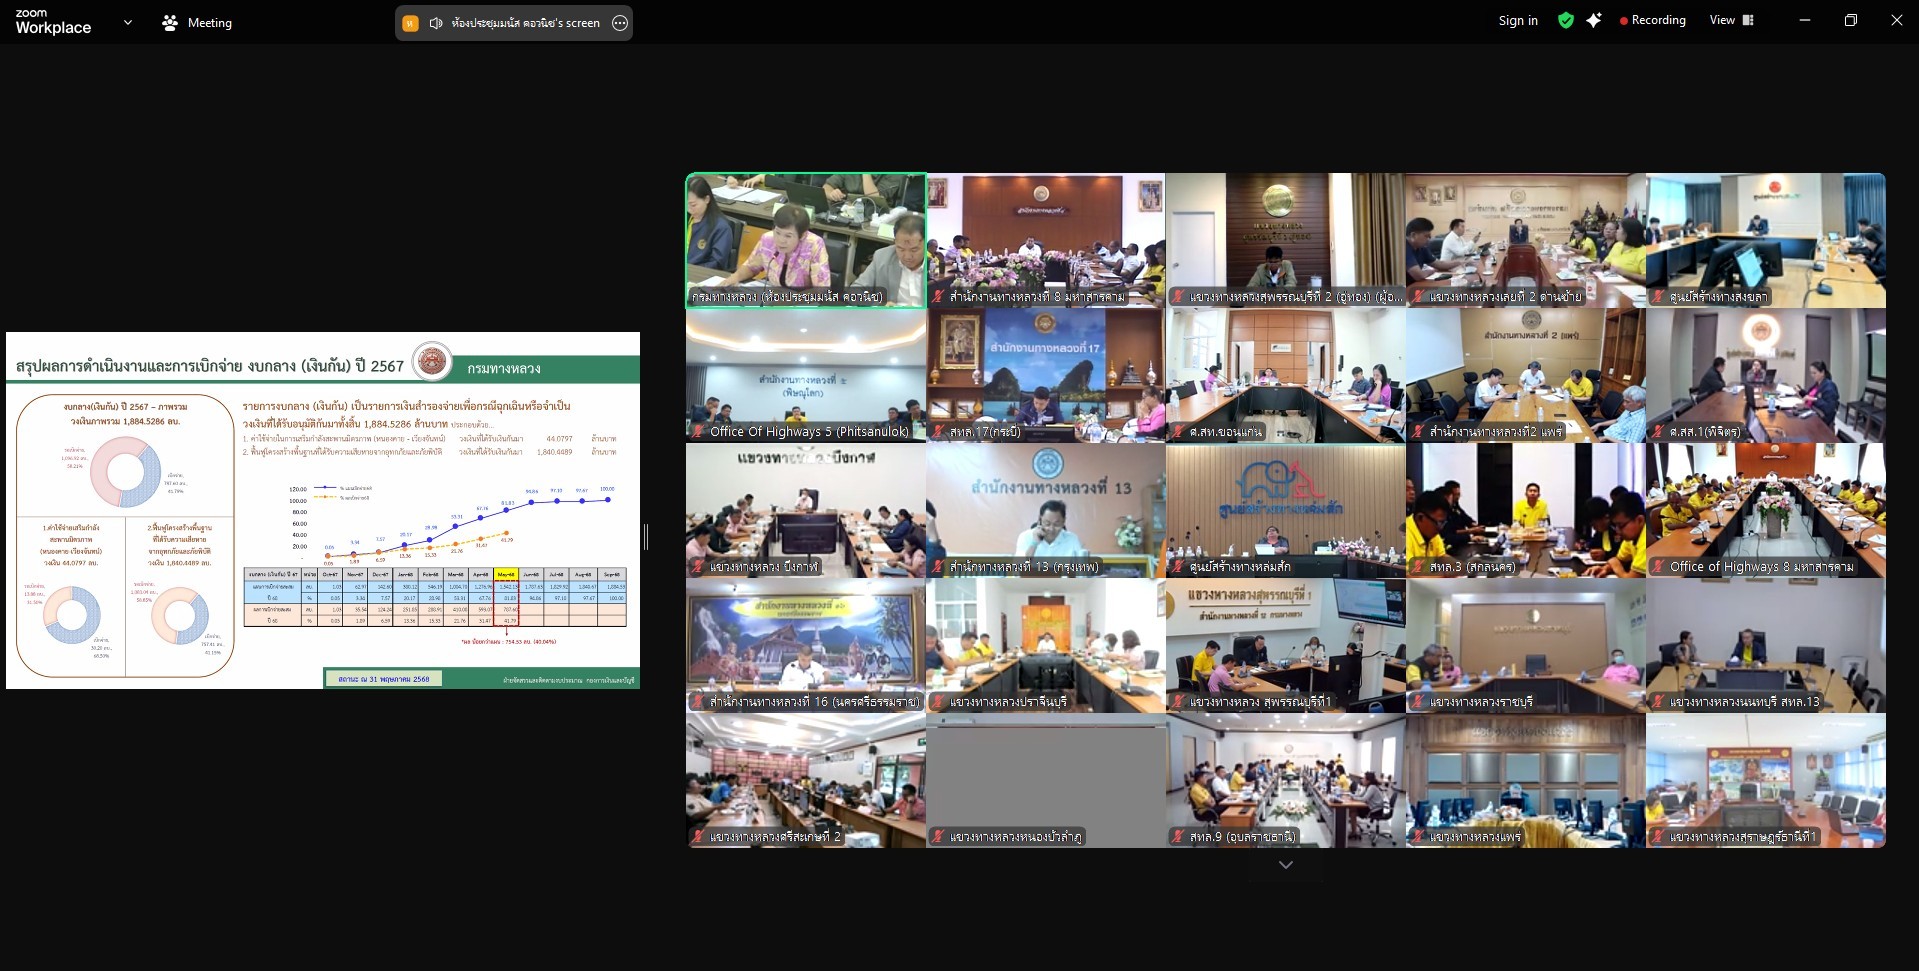
Task: Toggle shared screen audio speaker icon
Action: (436, 23)
